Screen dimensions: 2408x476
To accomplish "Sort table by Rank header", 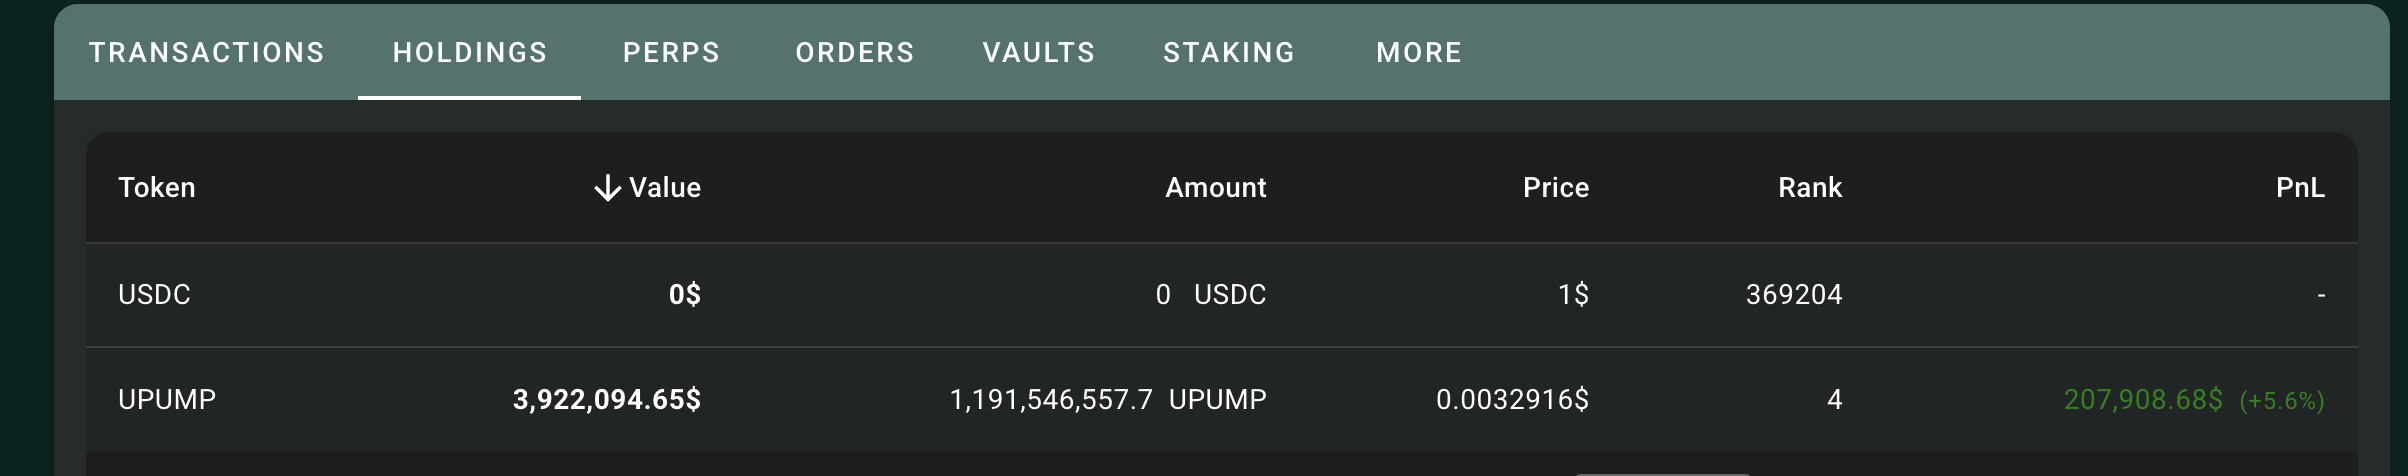I will (1809, 188).
